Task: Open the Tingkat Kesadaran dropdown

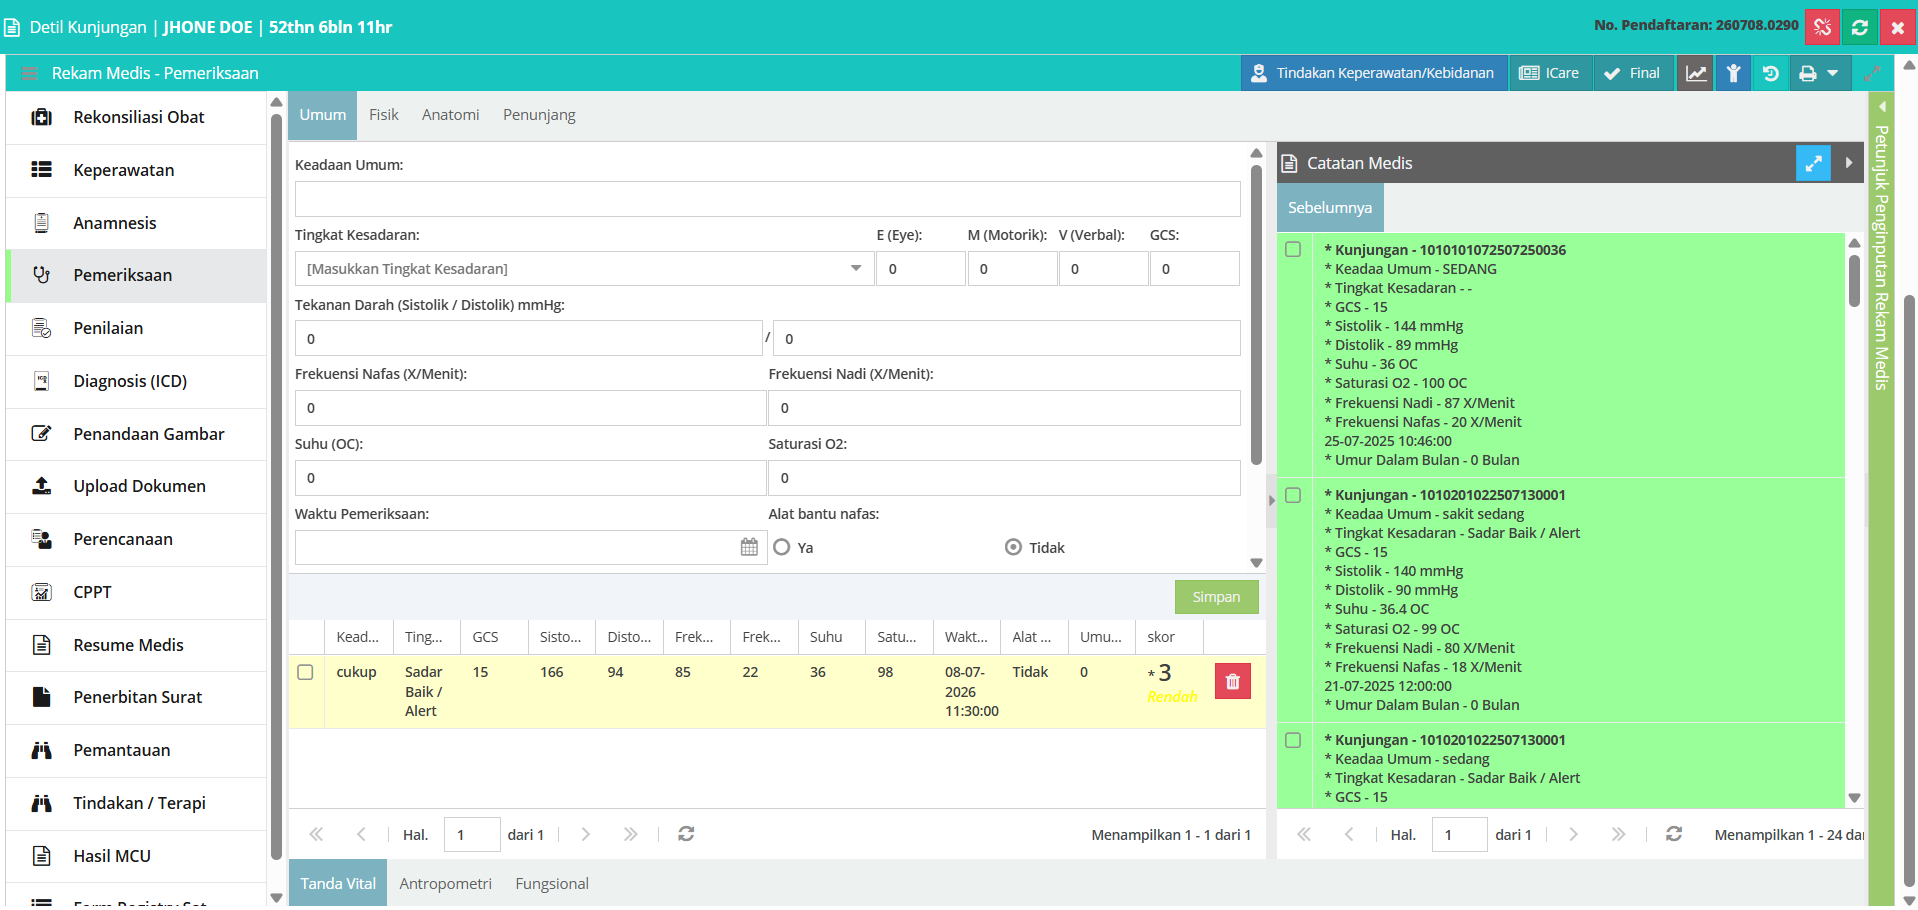Action: click(584, 269)
